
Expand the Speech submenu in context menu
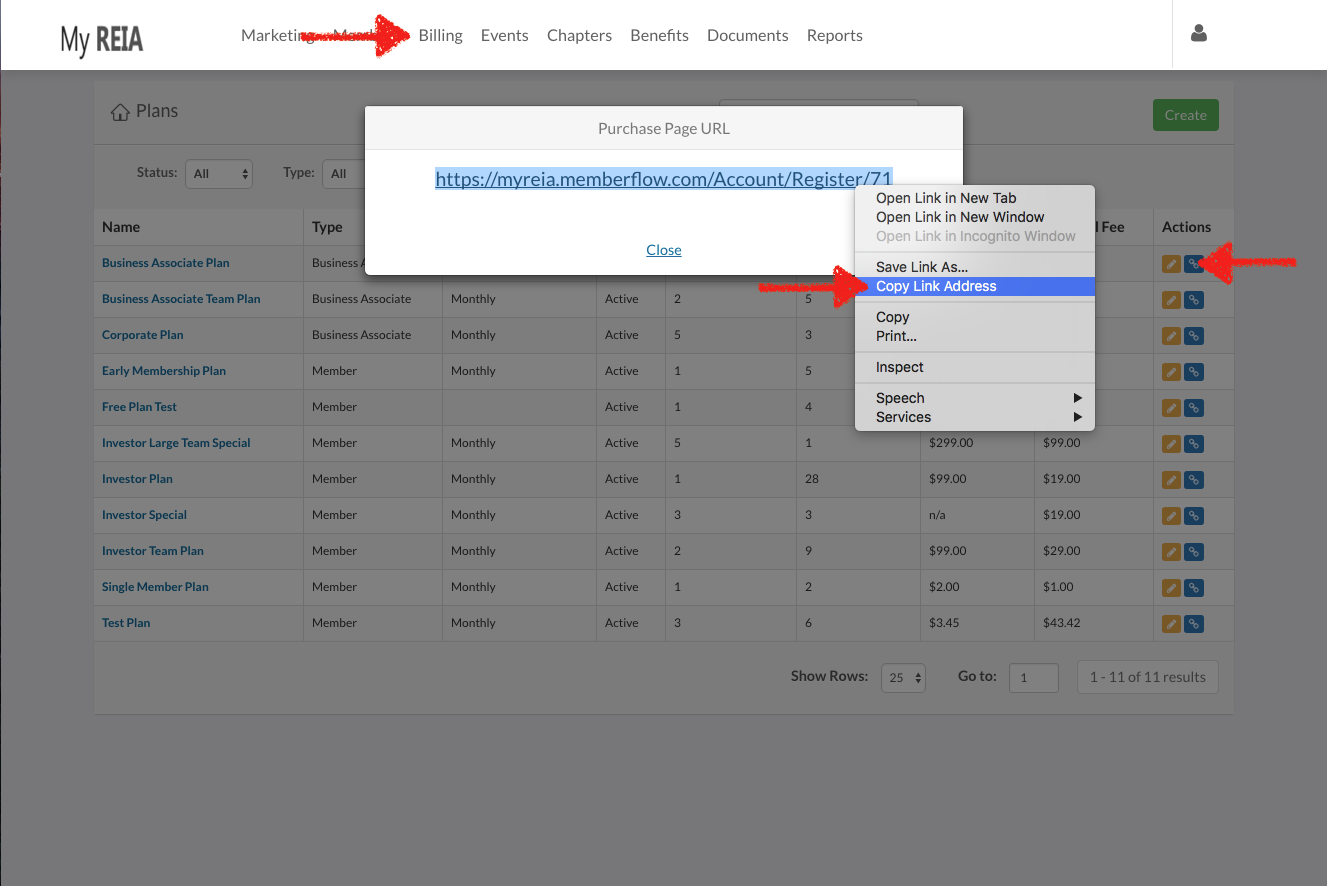point(975,398)
